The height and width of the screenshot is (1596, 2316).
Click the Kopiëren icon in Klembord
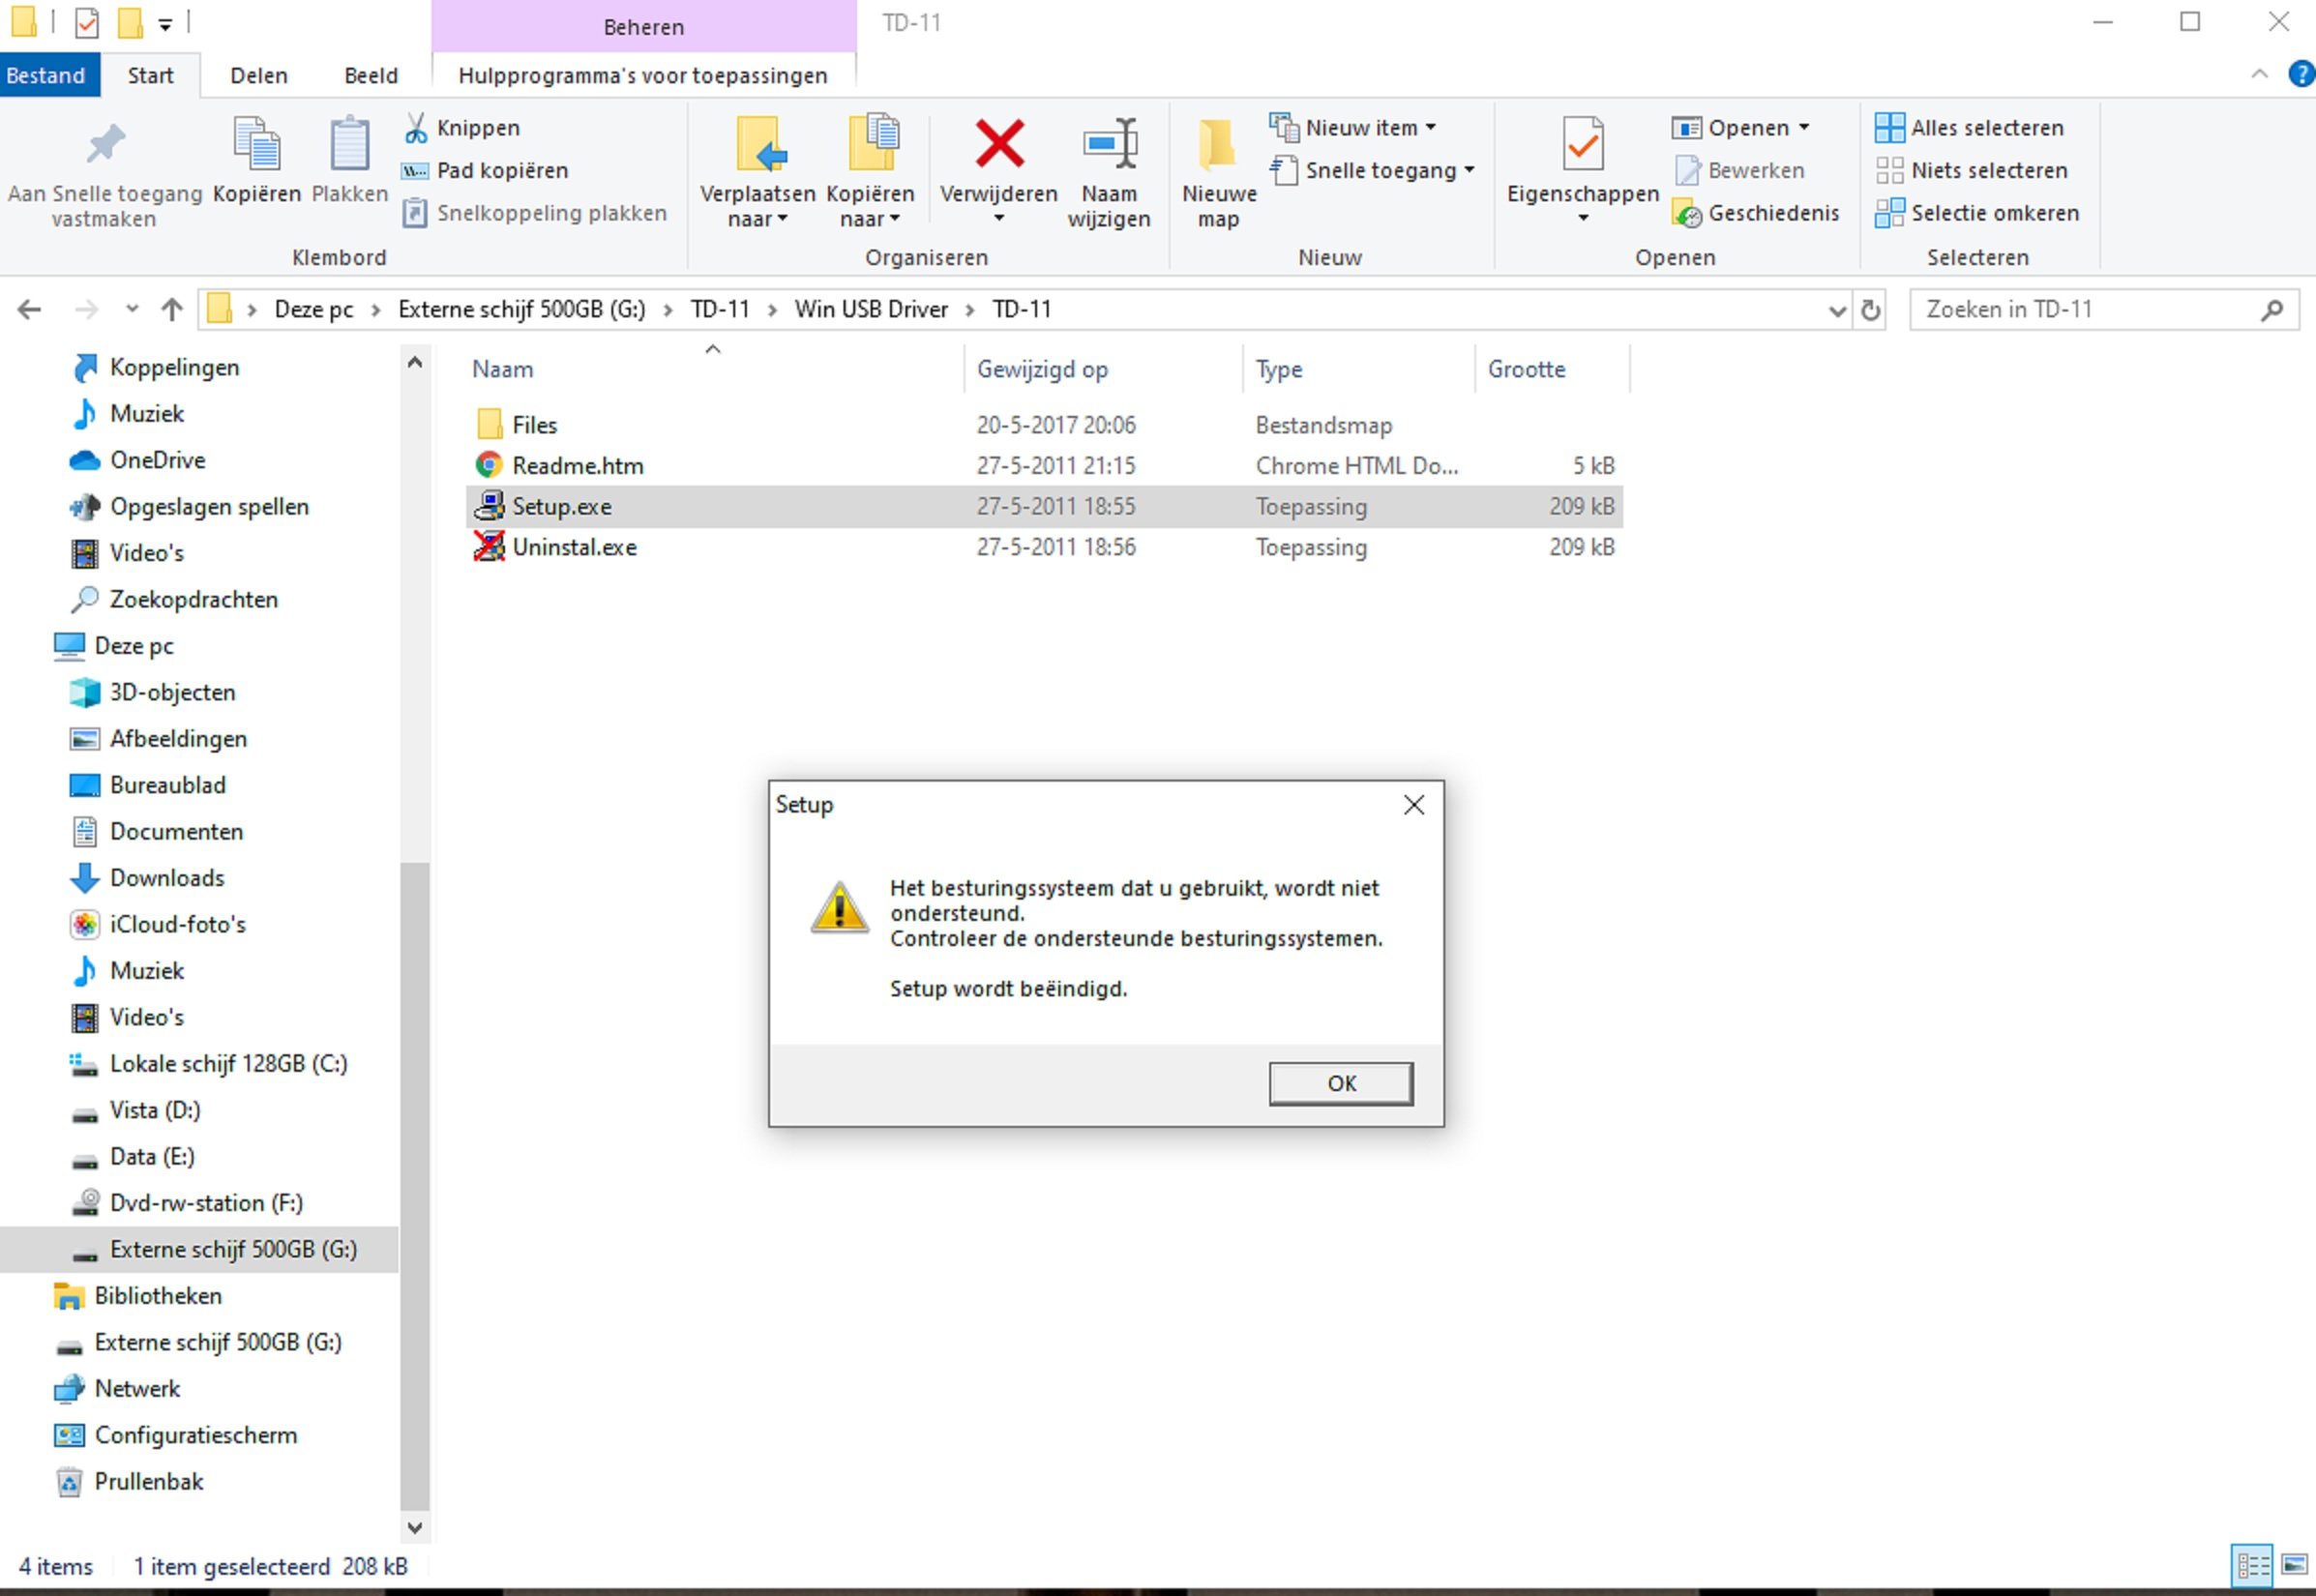[257, 144]
